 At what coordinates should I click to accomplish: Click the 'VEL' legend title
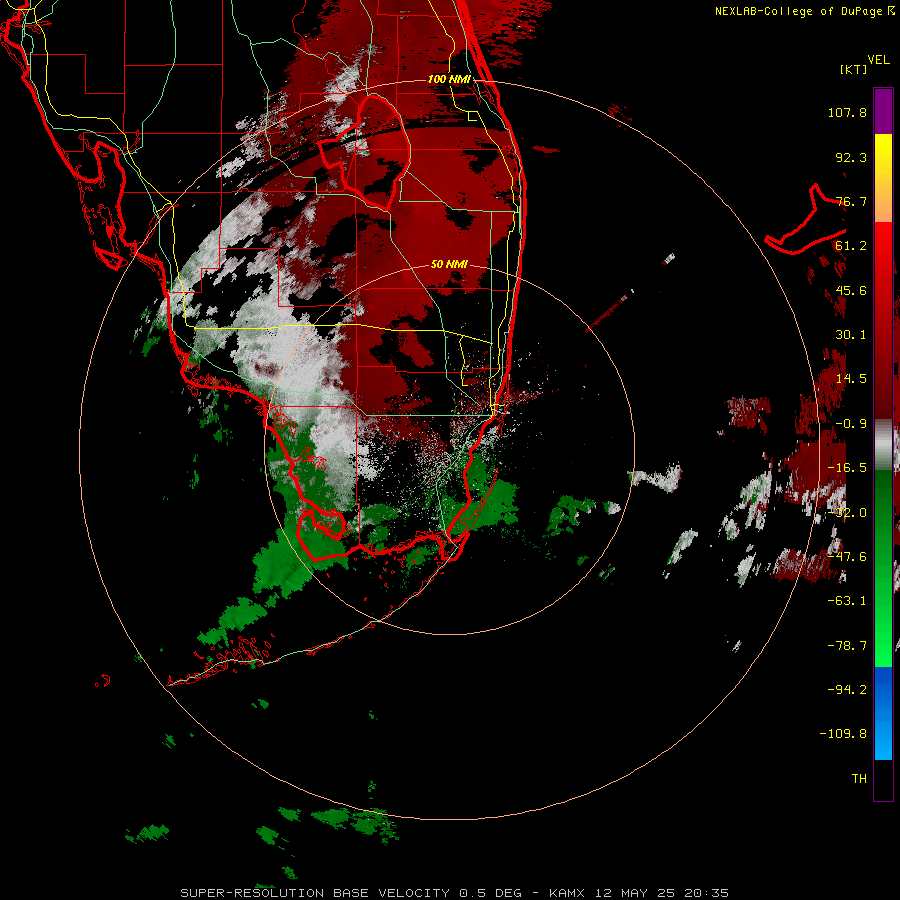click(878, 60)
